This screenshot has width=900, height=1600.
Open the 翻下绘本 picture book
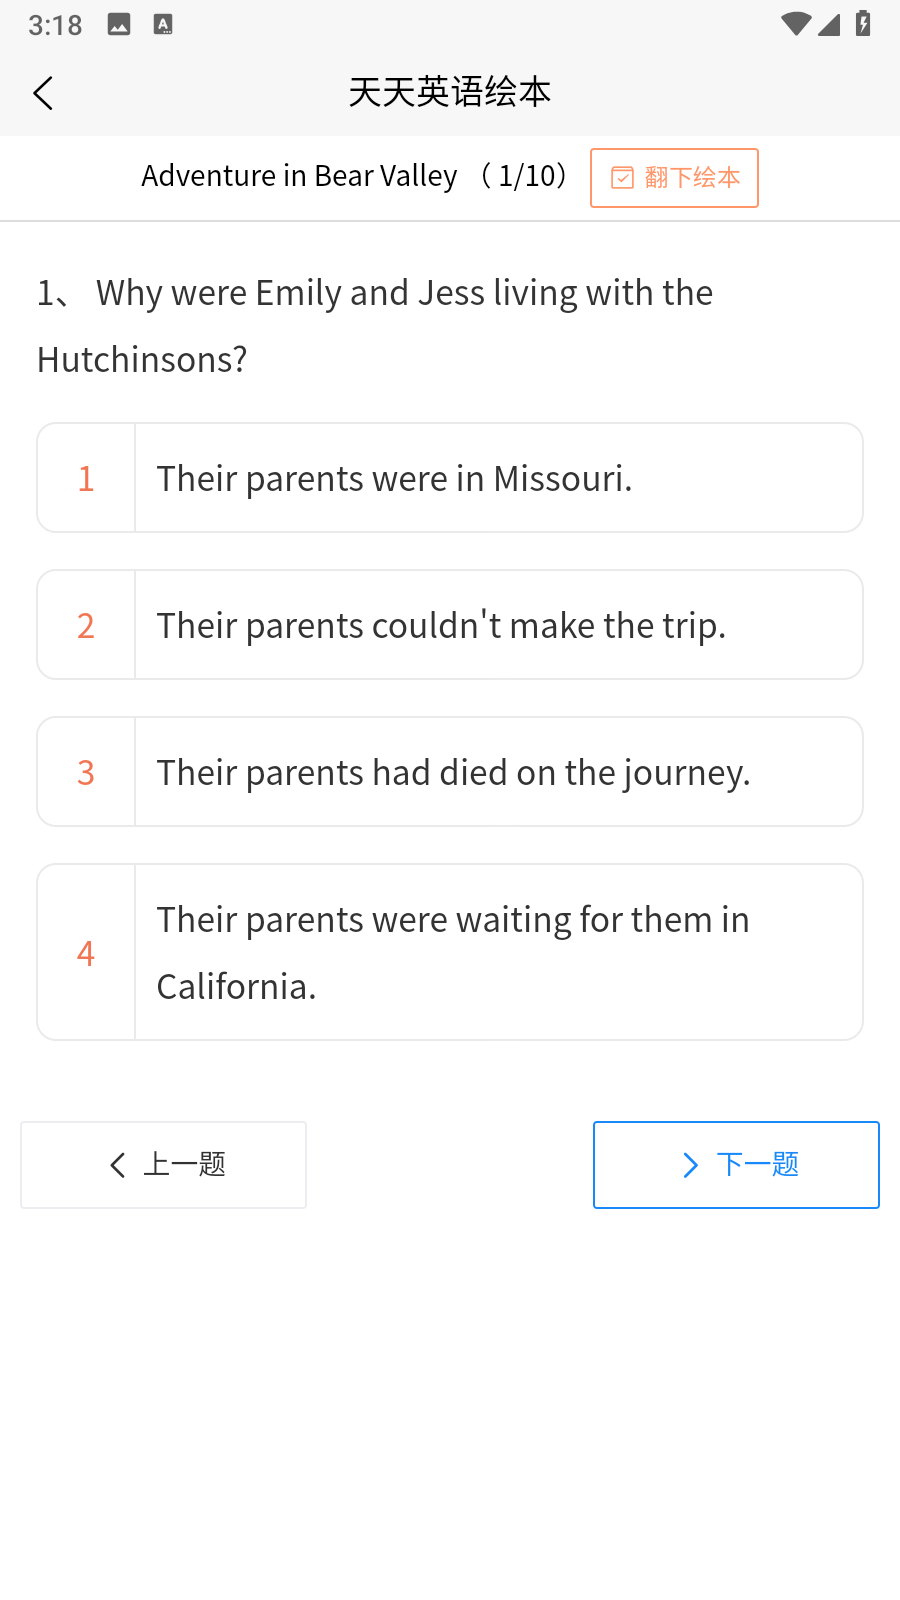tap(675, 178)
